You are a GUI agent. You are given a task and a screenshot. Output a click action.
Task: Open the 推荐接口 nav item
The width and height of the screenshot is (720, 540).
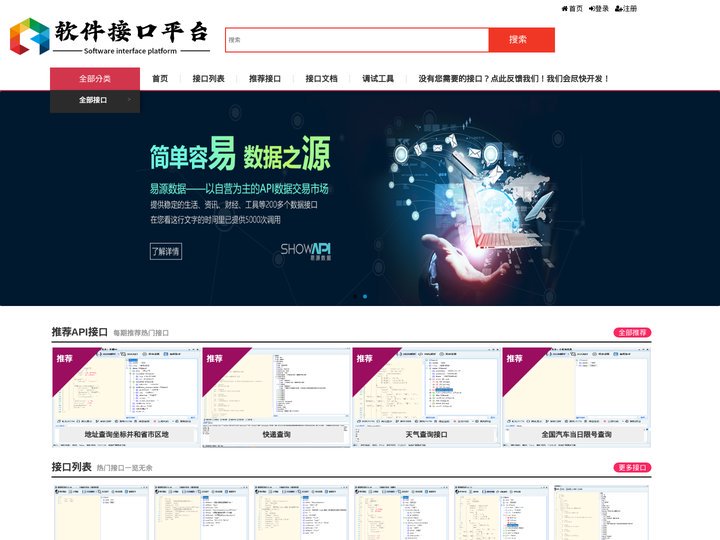(x=265, y=79)
